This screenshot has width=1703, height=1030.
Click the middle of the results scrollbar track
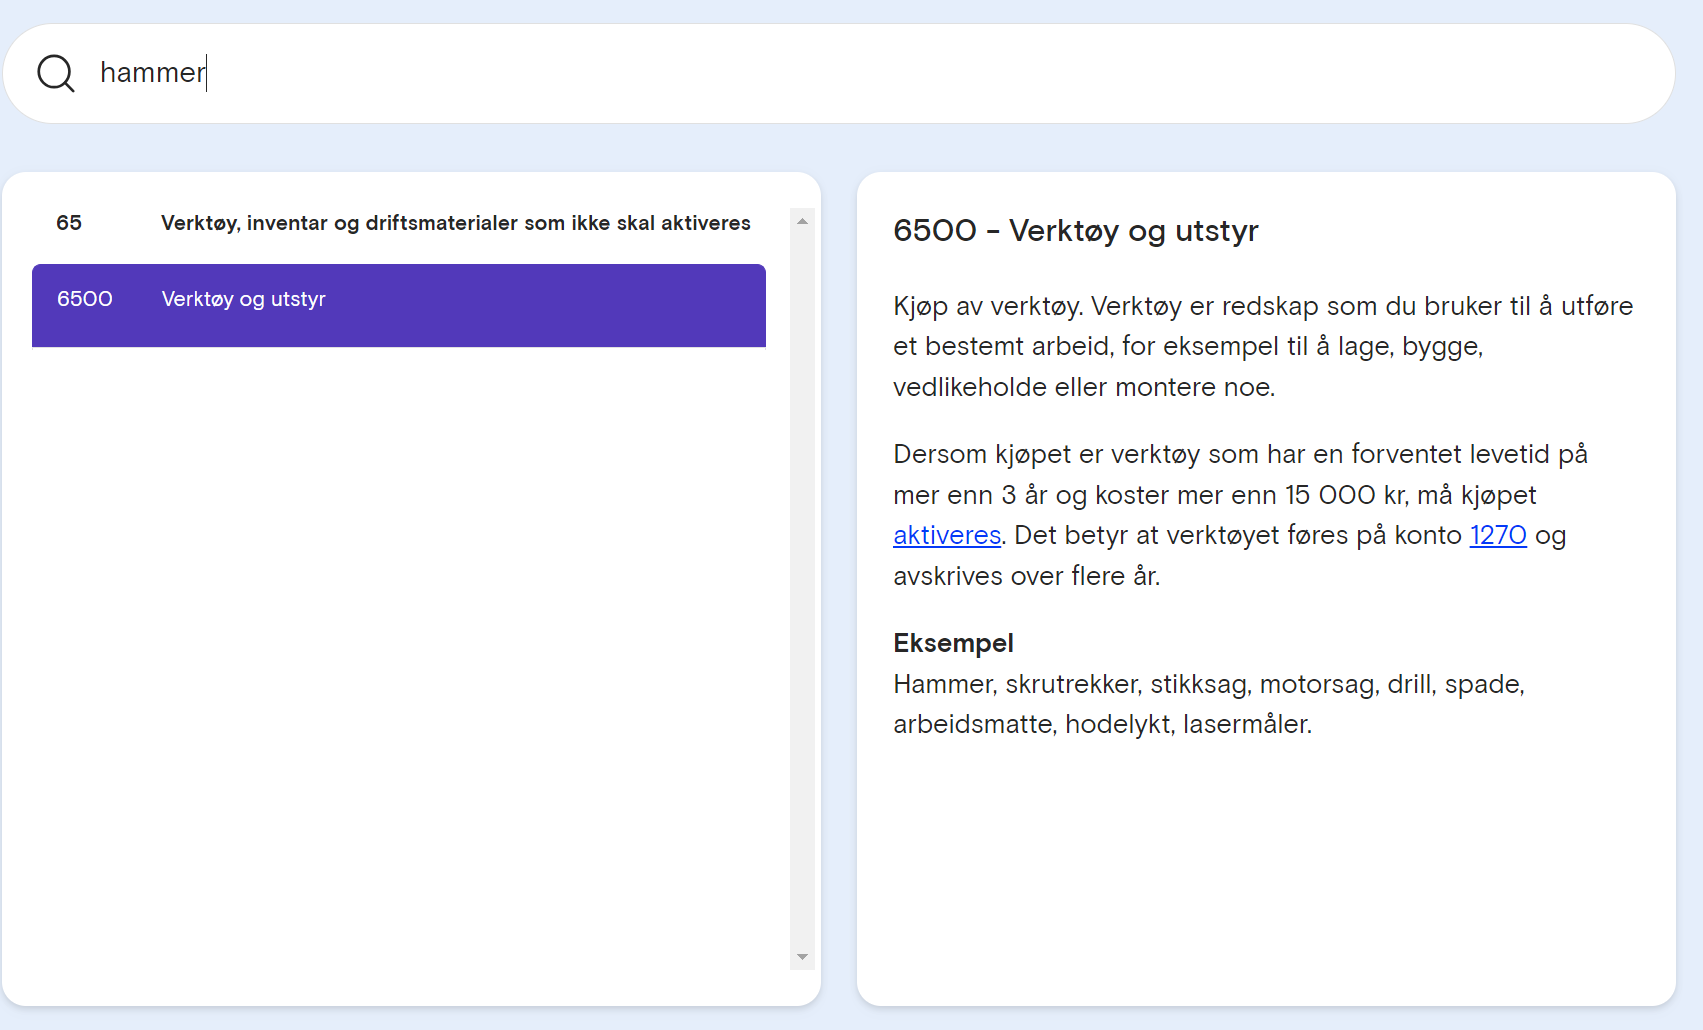click(x=802, y=589)
